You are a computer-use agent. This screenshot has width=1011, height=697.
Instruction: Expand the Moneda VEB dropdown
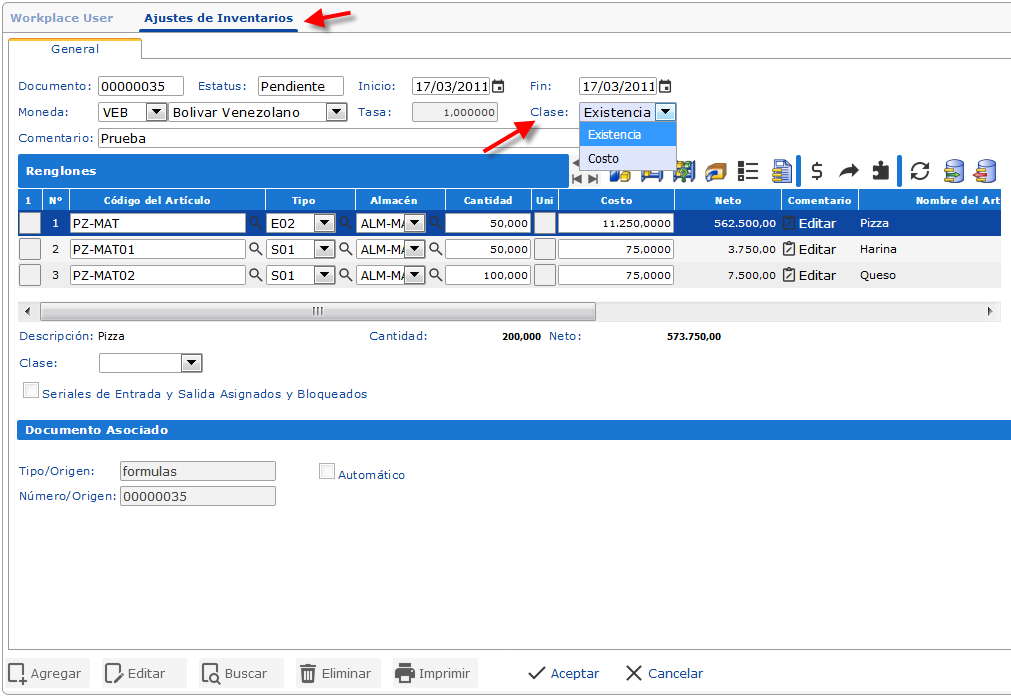[156, 112]
